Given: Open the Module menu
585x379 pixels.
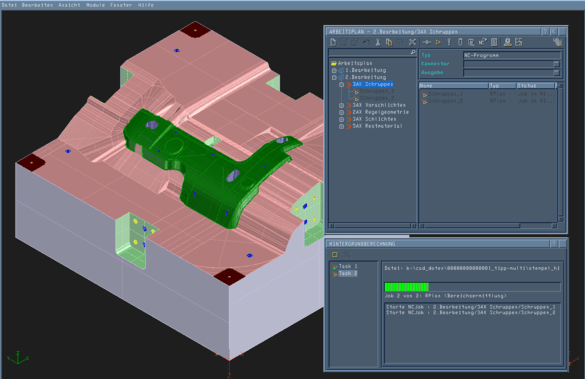Looking at the screenshot, I should [x=95, y=5].
